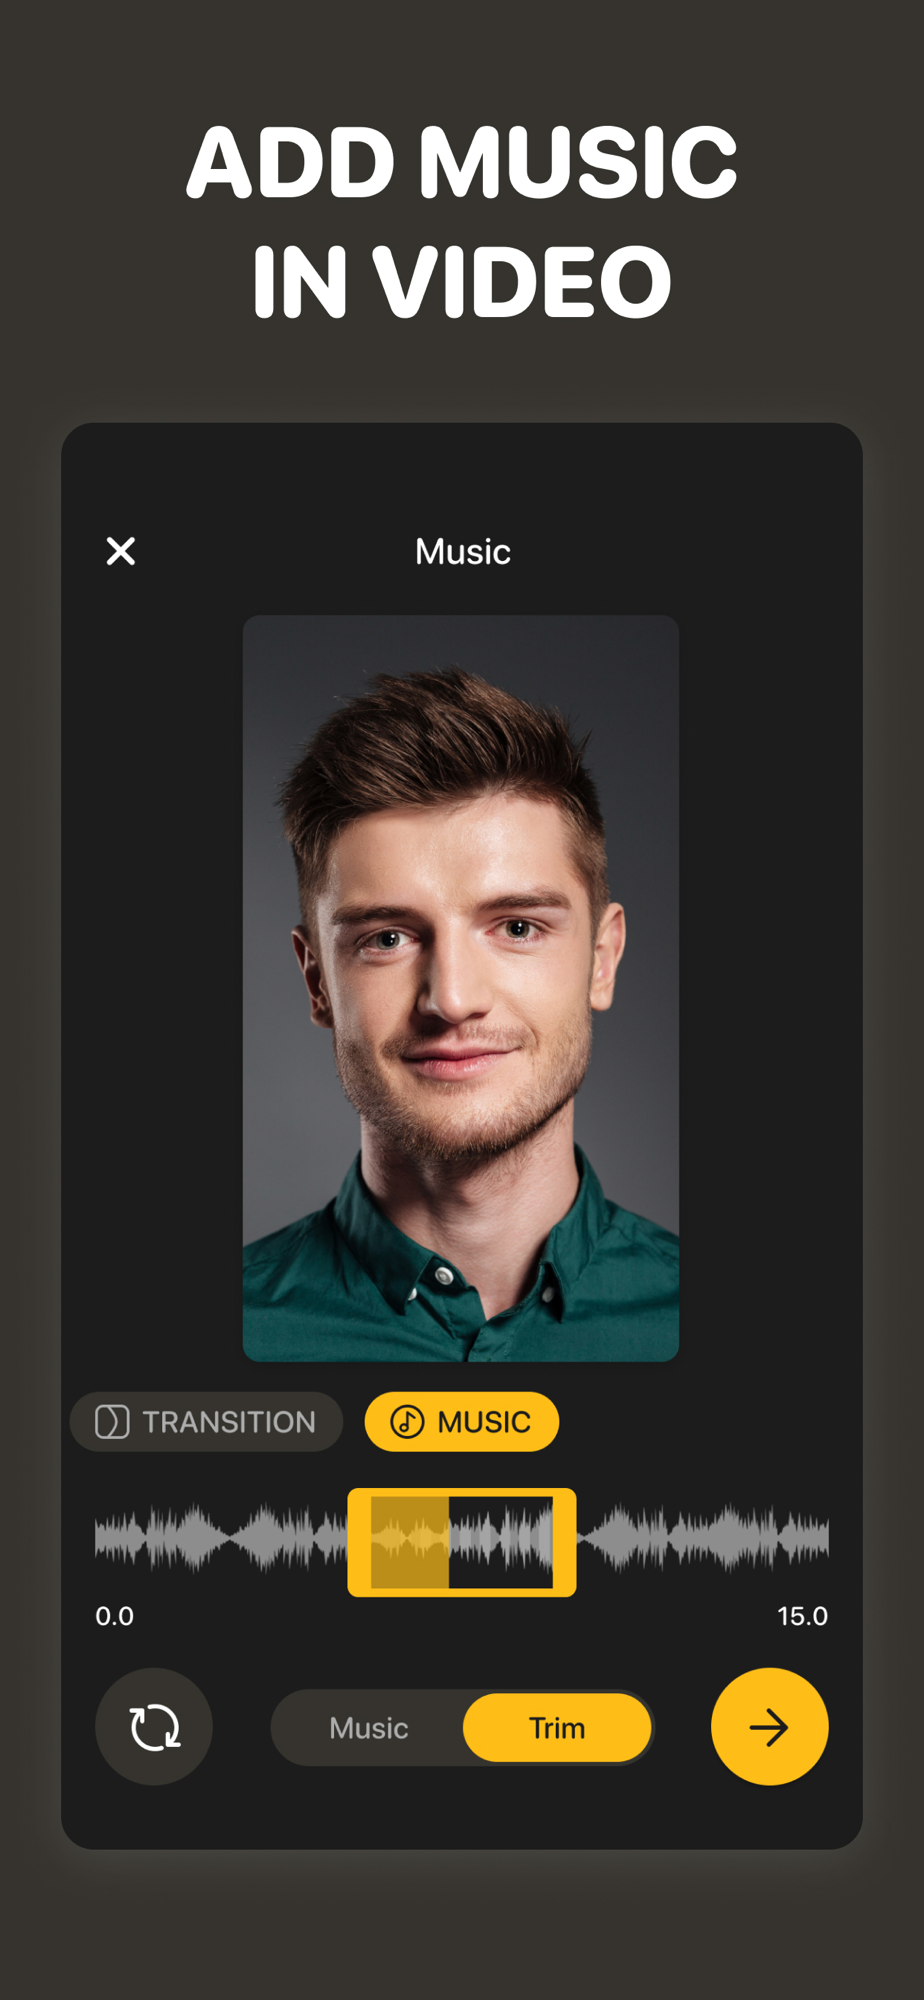This screenshot has width=924, height=2000.
Task: Click the 0.0 start time label
Action: tap(114, 1616)
